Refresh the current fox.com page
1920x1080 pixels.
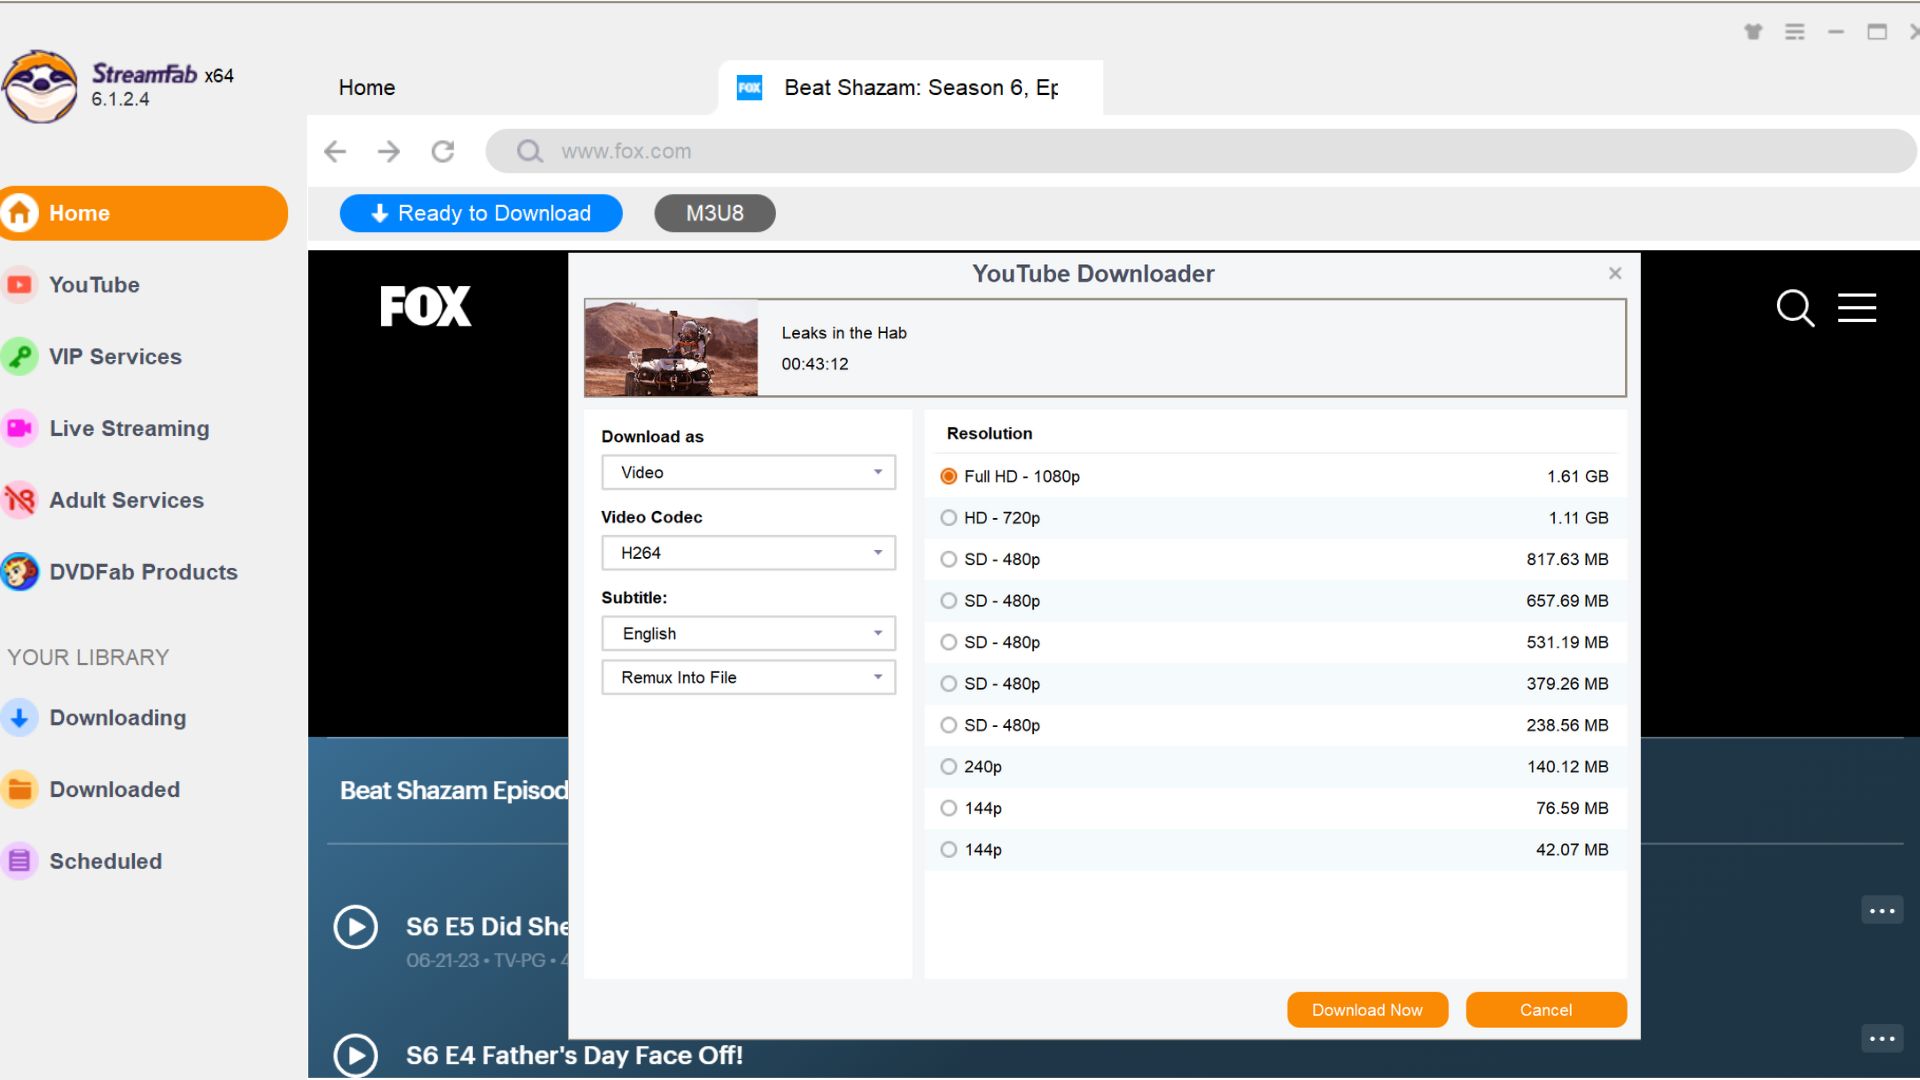click(x=443, y=151)
